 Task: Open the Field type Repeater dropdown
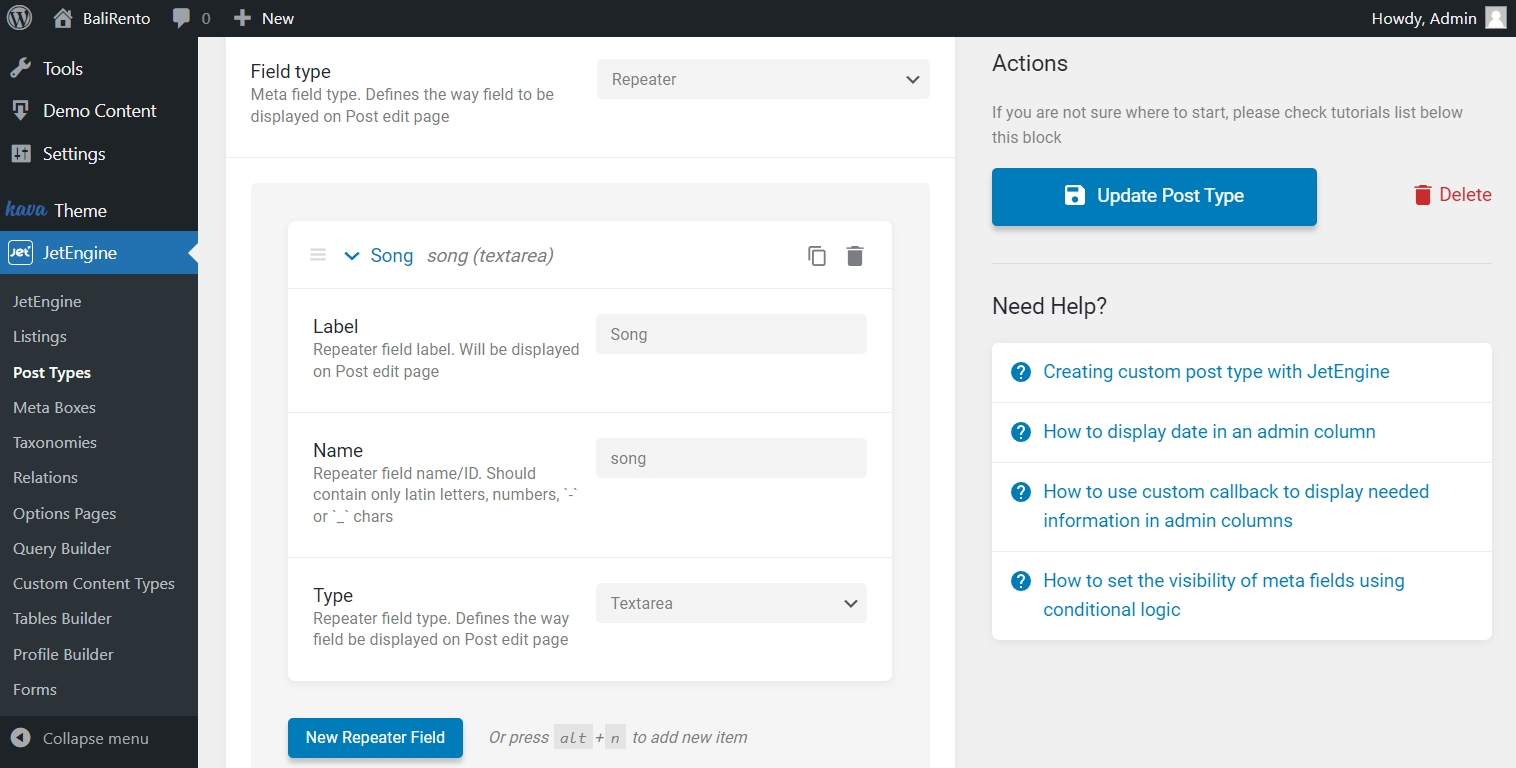click(x=763, y=79)
